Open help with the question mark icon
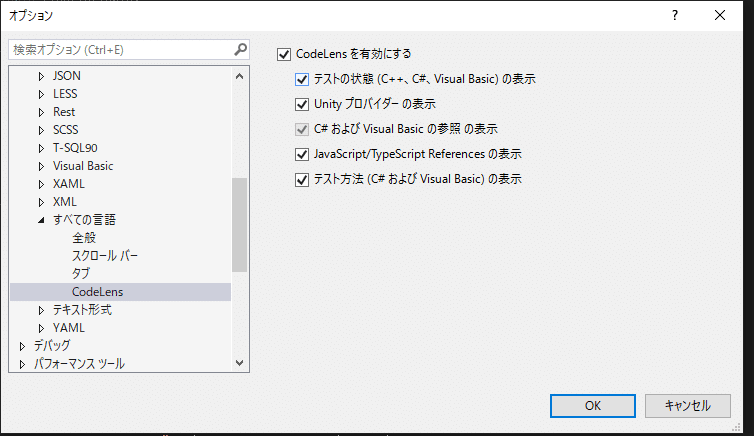754x436 pixels. point(675,15)
